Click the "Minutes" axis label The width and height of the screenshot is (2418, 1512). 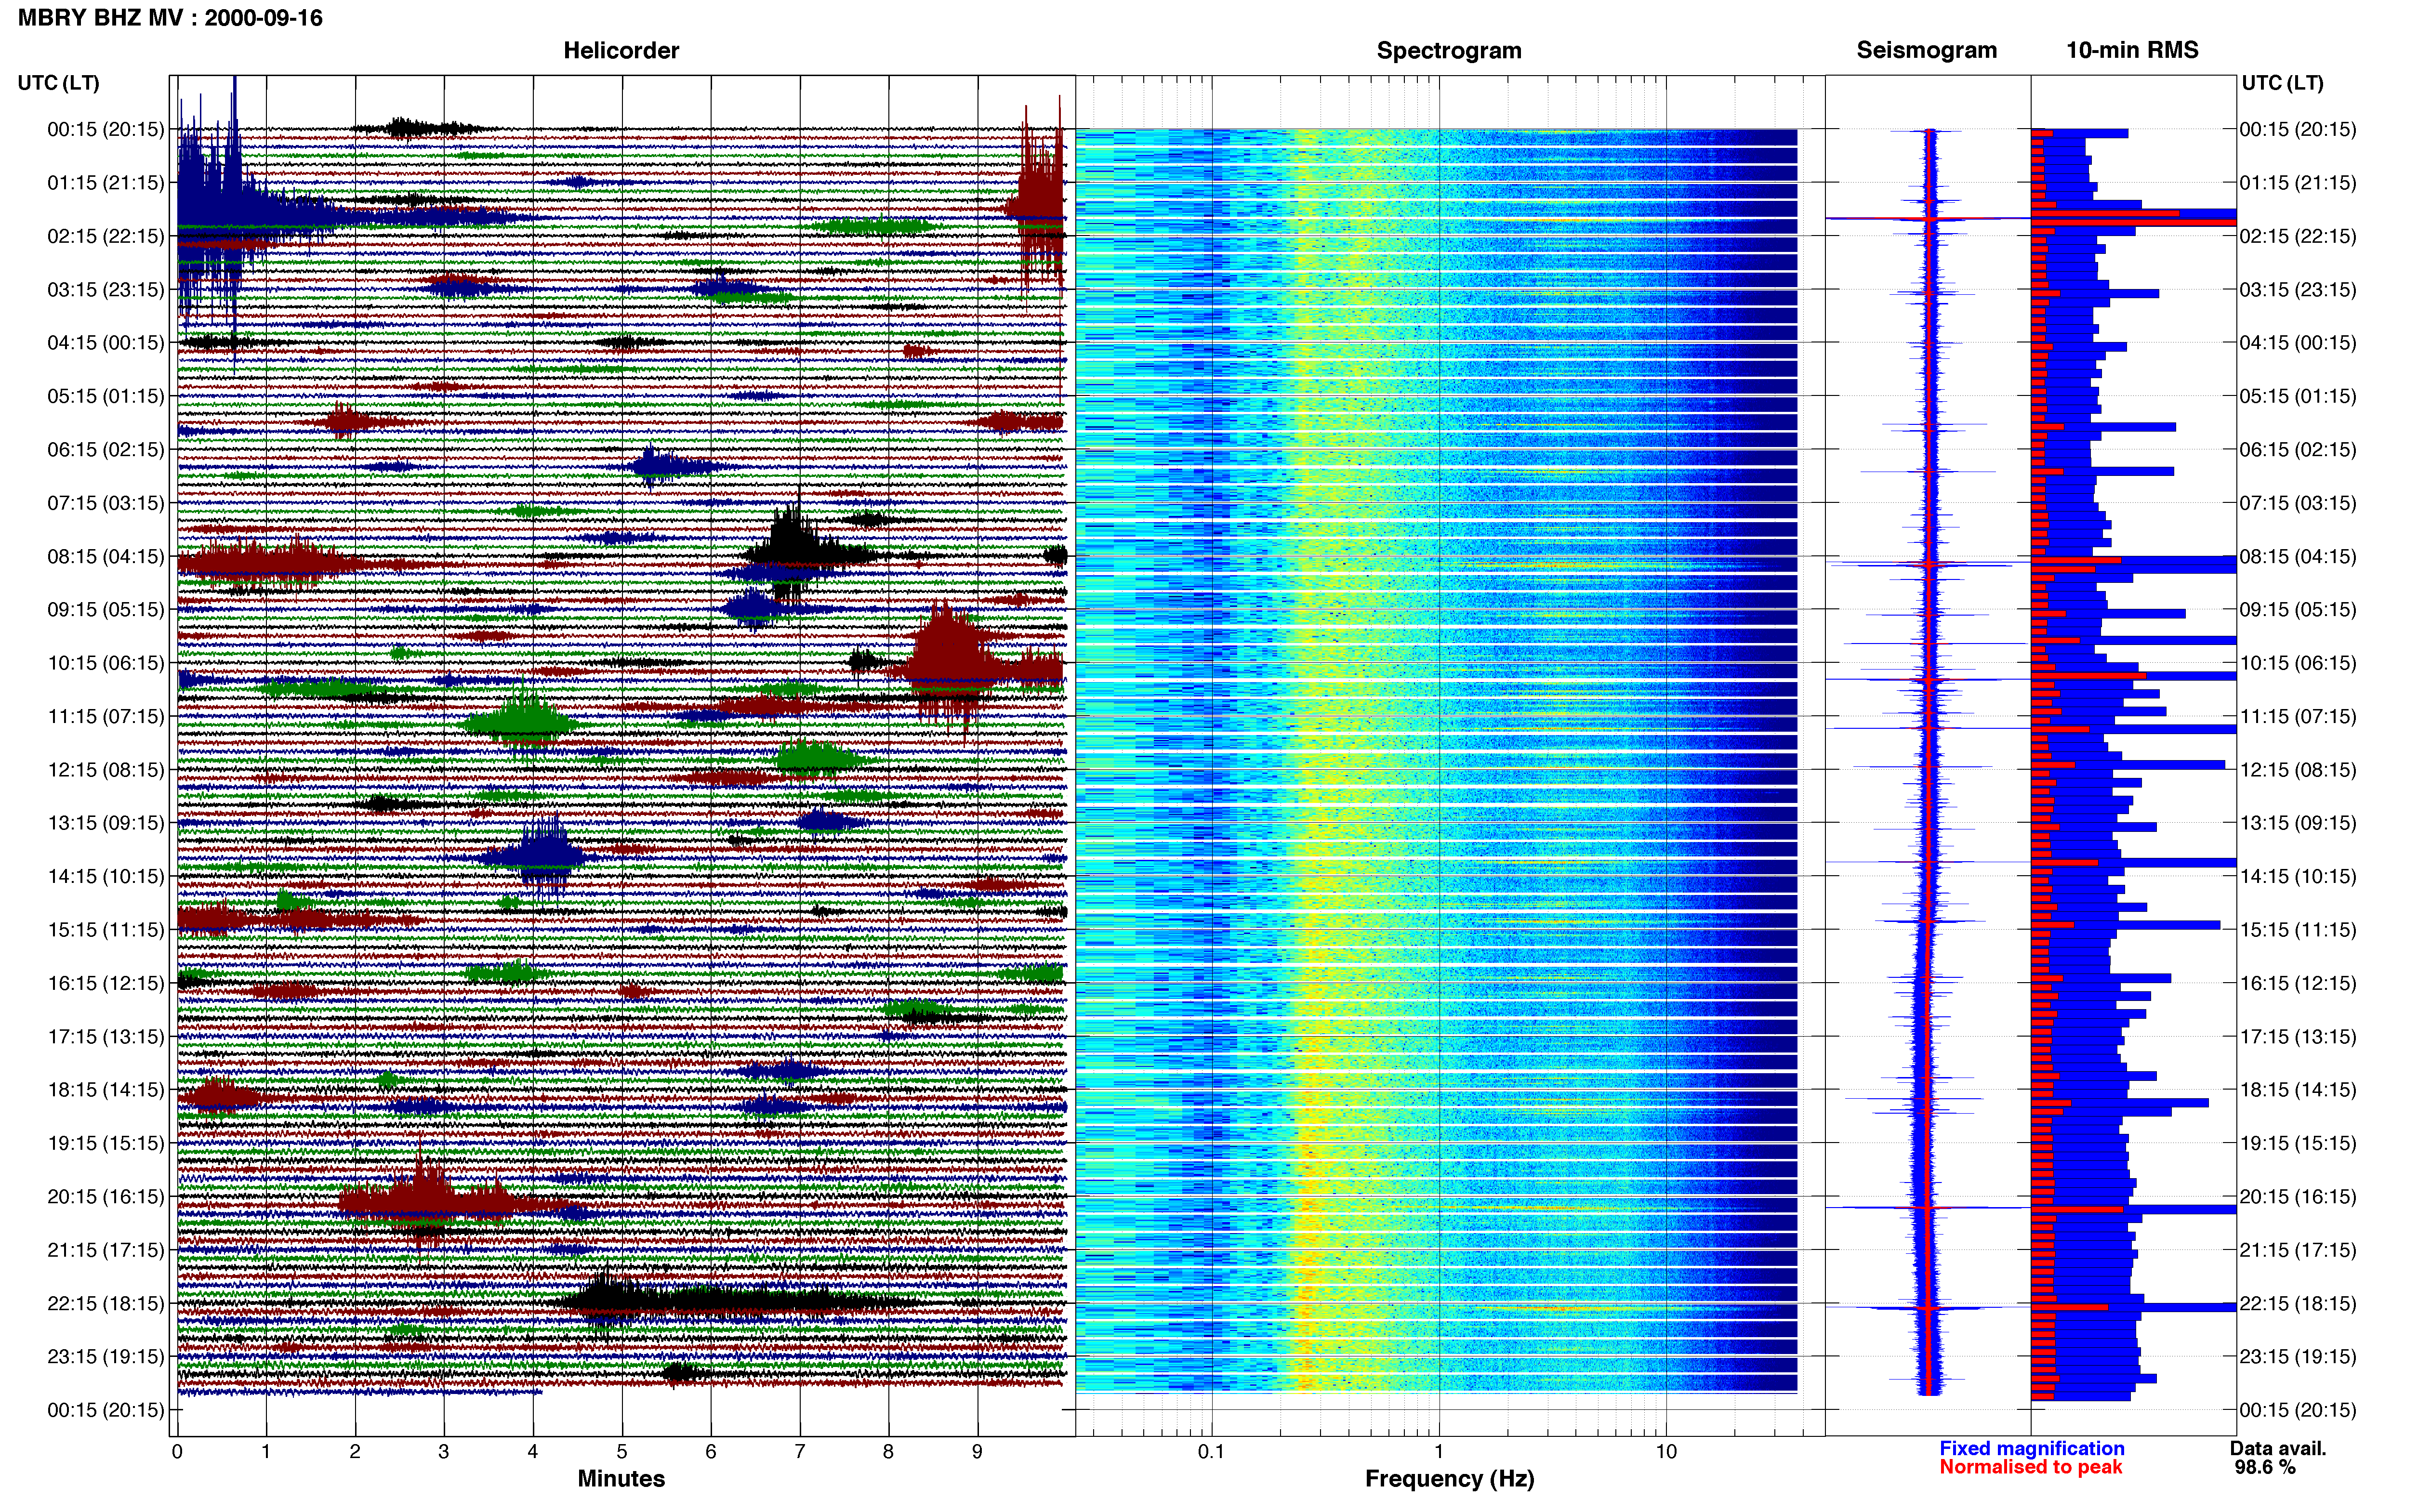point(621,1479)
